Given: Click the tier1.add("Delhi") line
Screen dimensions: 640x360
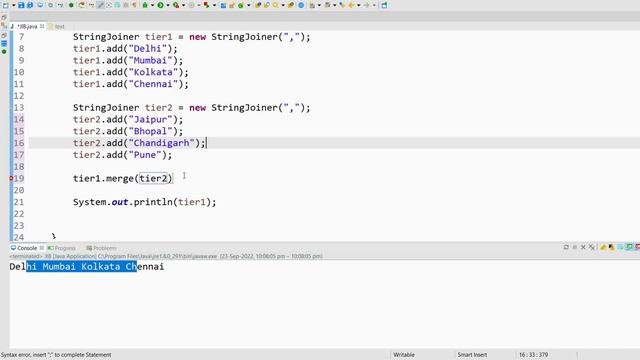Looking at the screenshot, I should (x=125, y=49).
